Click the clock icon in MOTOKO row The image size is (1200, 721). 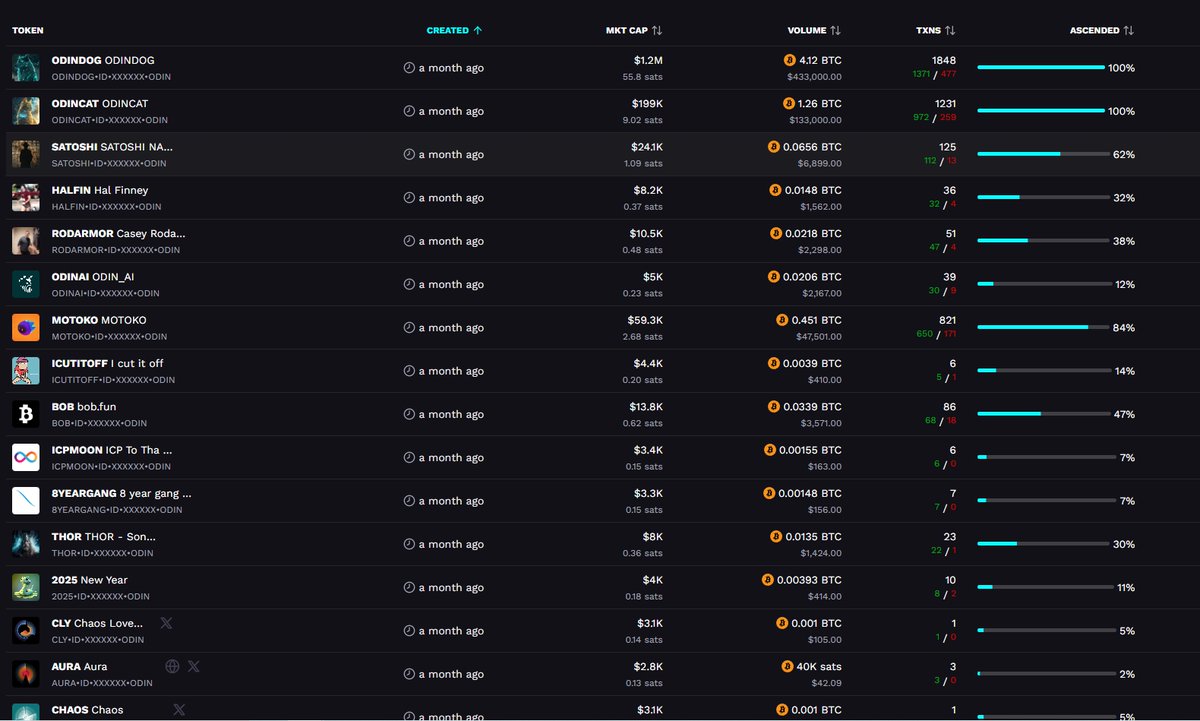click(409, 328)
